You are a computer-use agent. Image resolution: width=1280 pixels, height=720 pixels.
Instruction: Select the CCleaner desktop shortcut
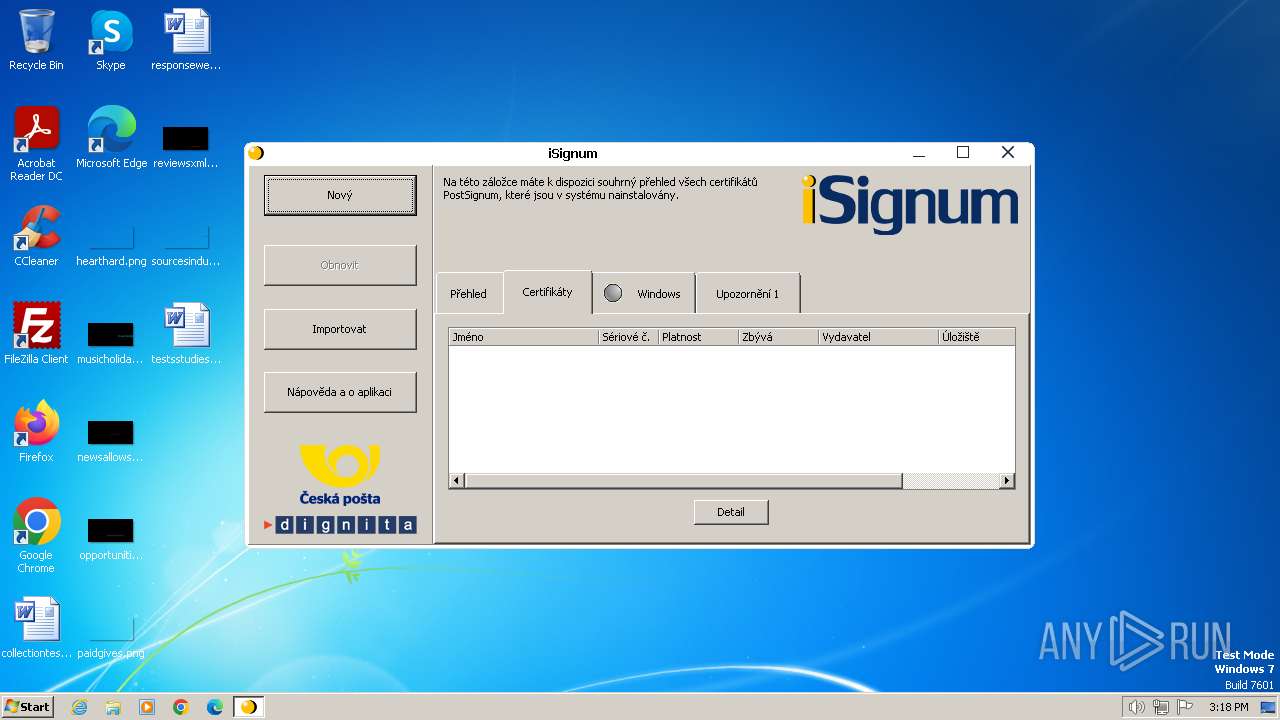pos(36,236)
